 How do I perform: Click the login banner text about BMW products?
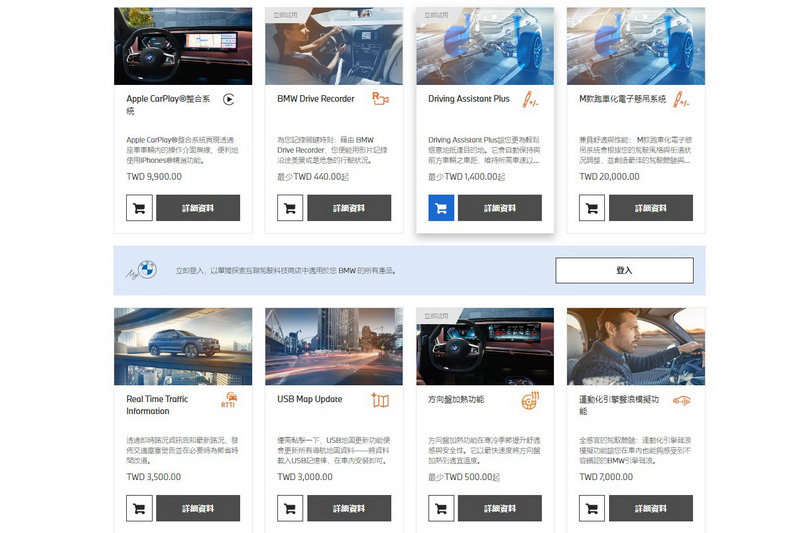pos(286,270)
